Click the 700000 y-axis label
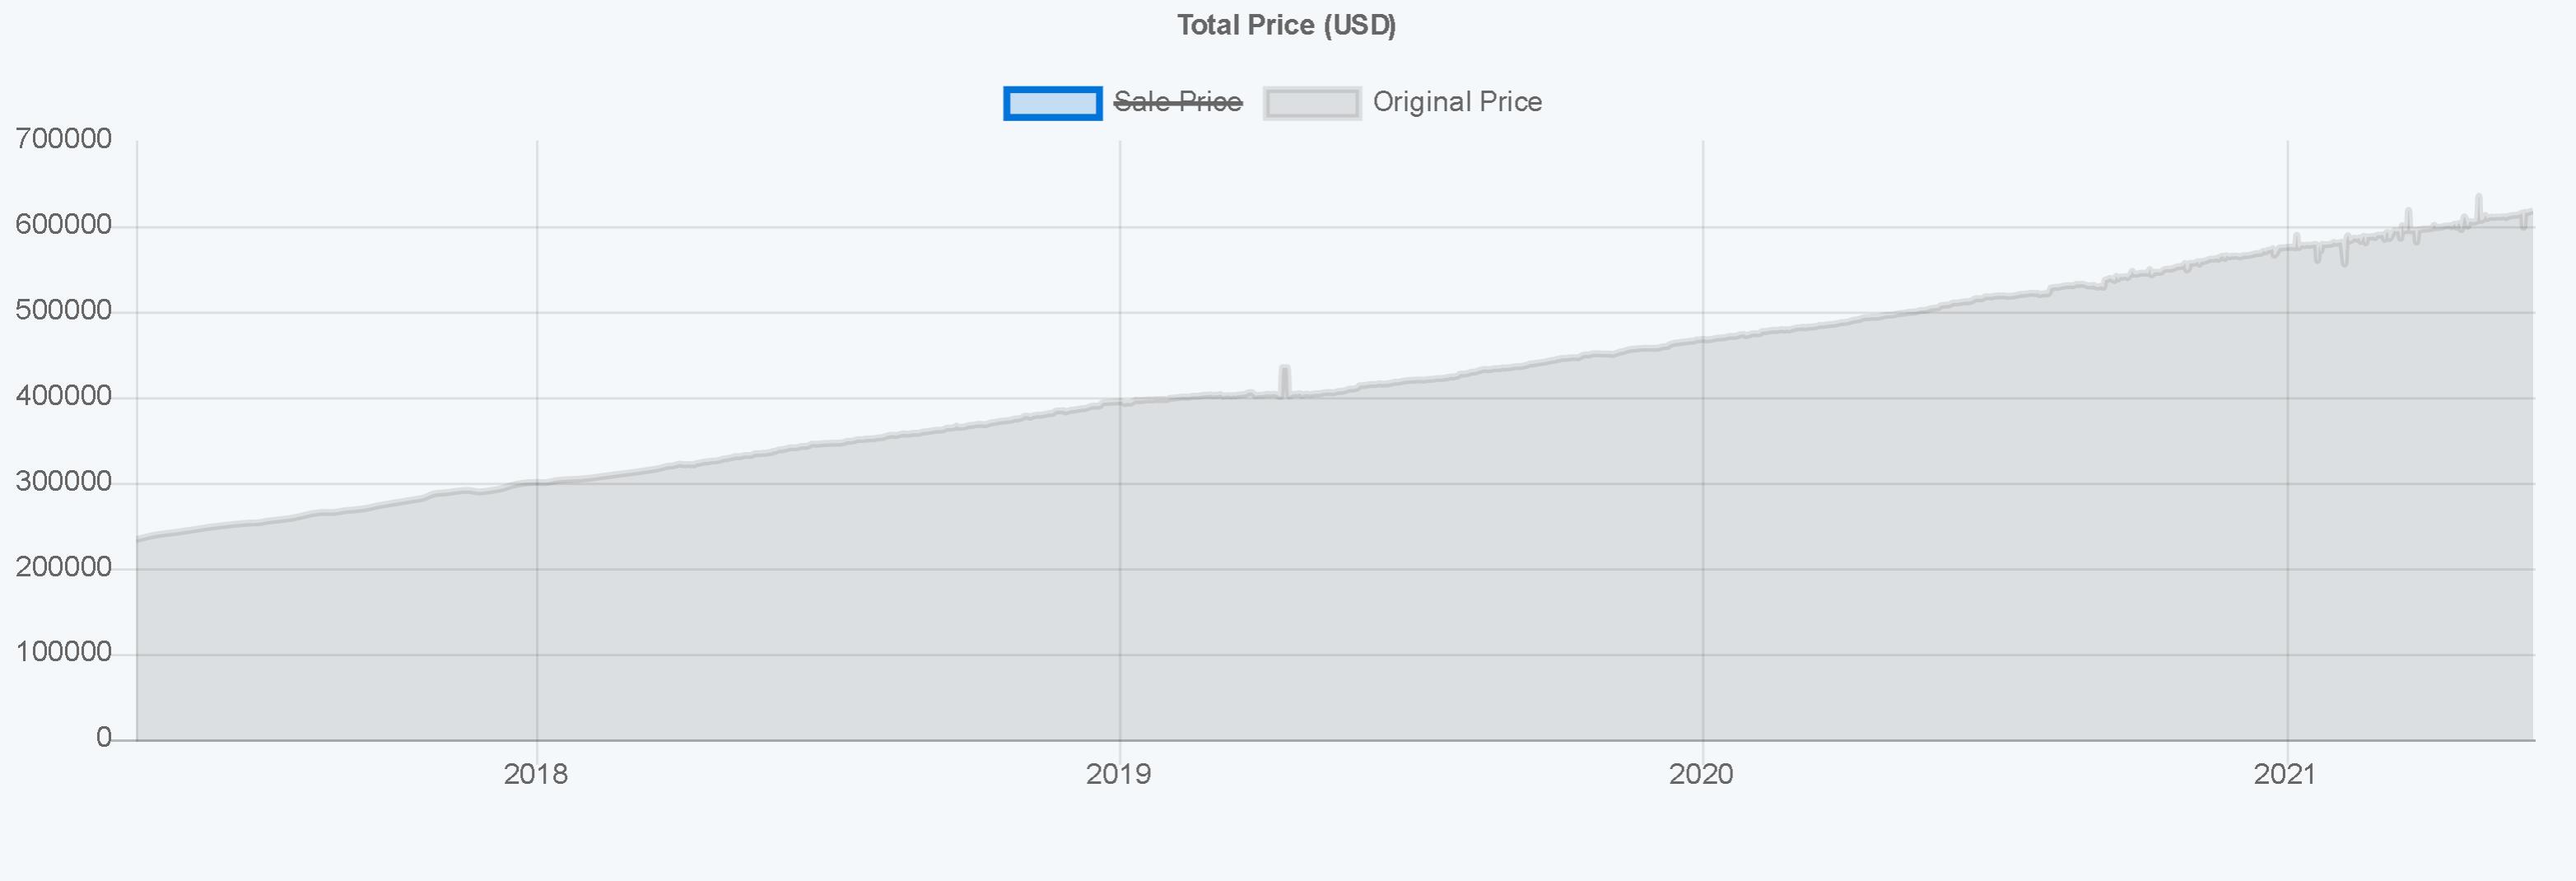The image size is (2576, 881). point(64,139)
